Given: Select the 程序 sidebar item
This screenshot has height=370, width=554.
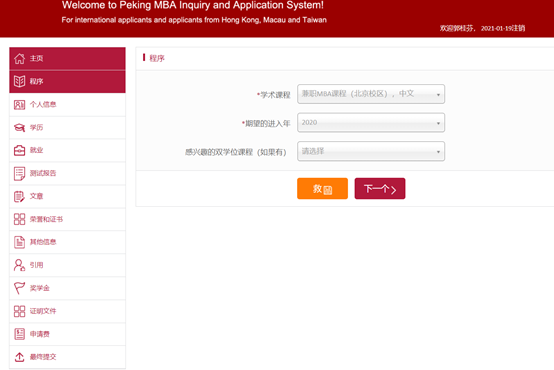Looking at the screenshot, I should [67, 82].
